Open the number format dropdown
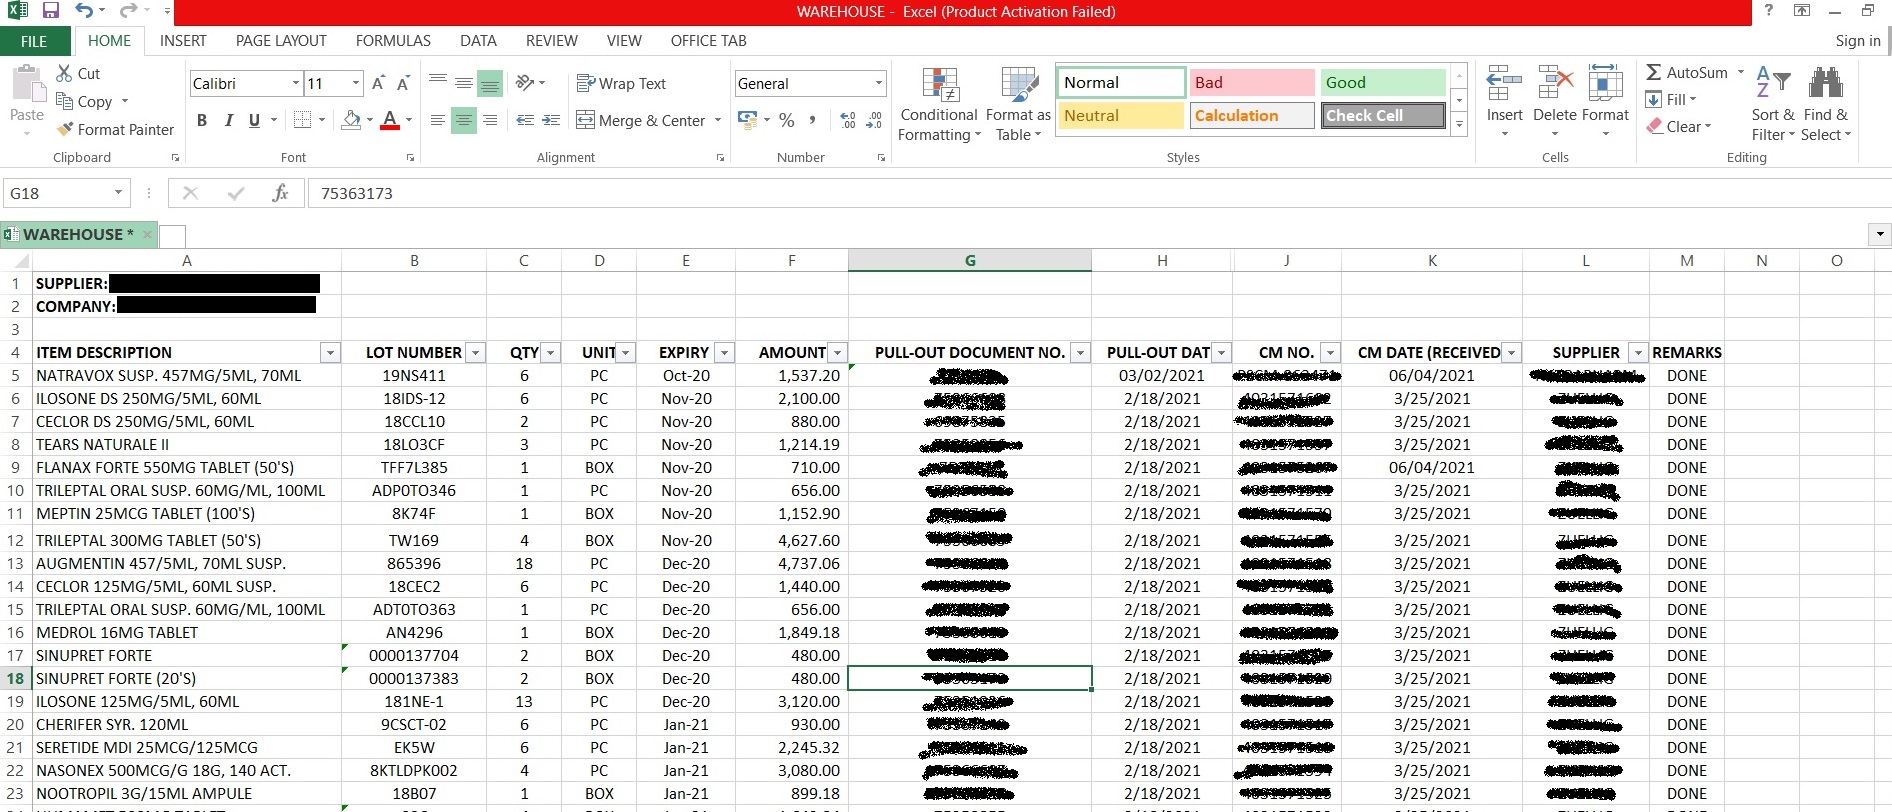Image resolution: width=1892 pixels, height=812 pixels. click(879, 83)
